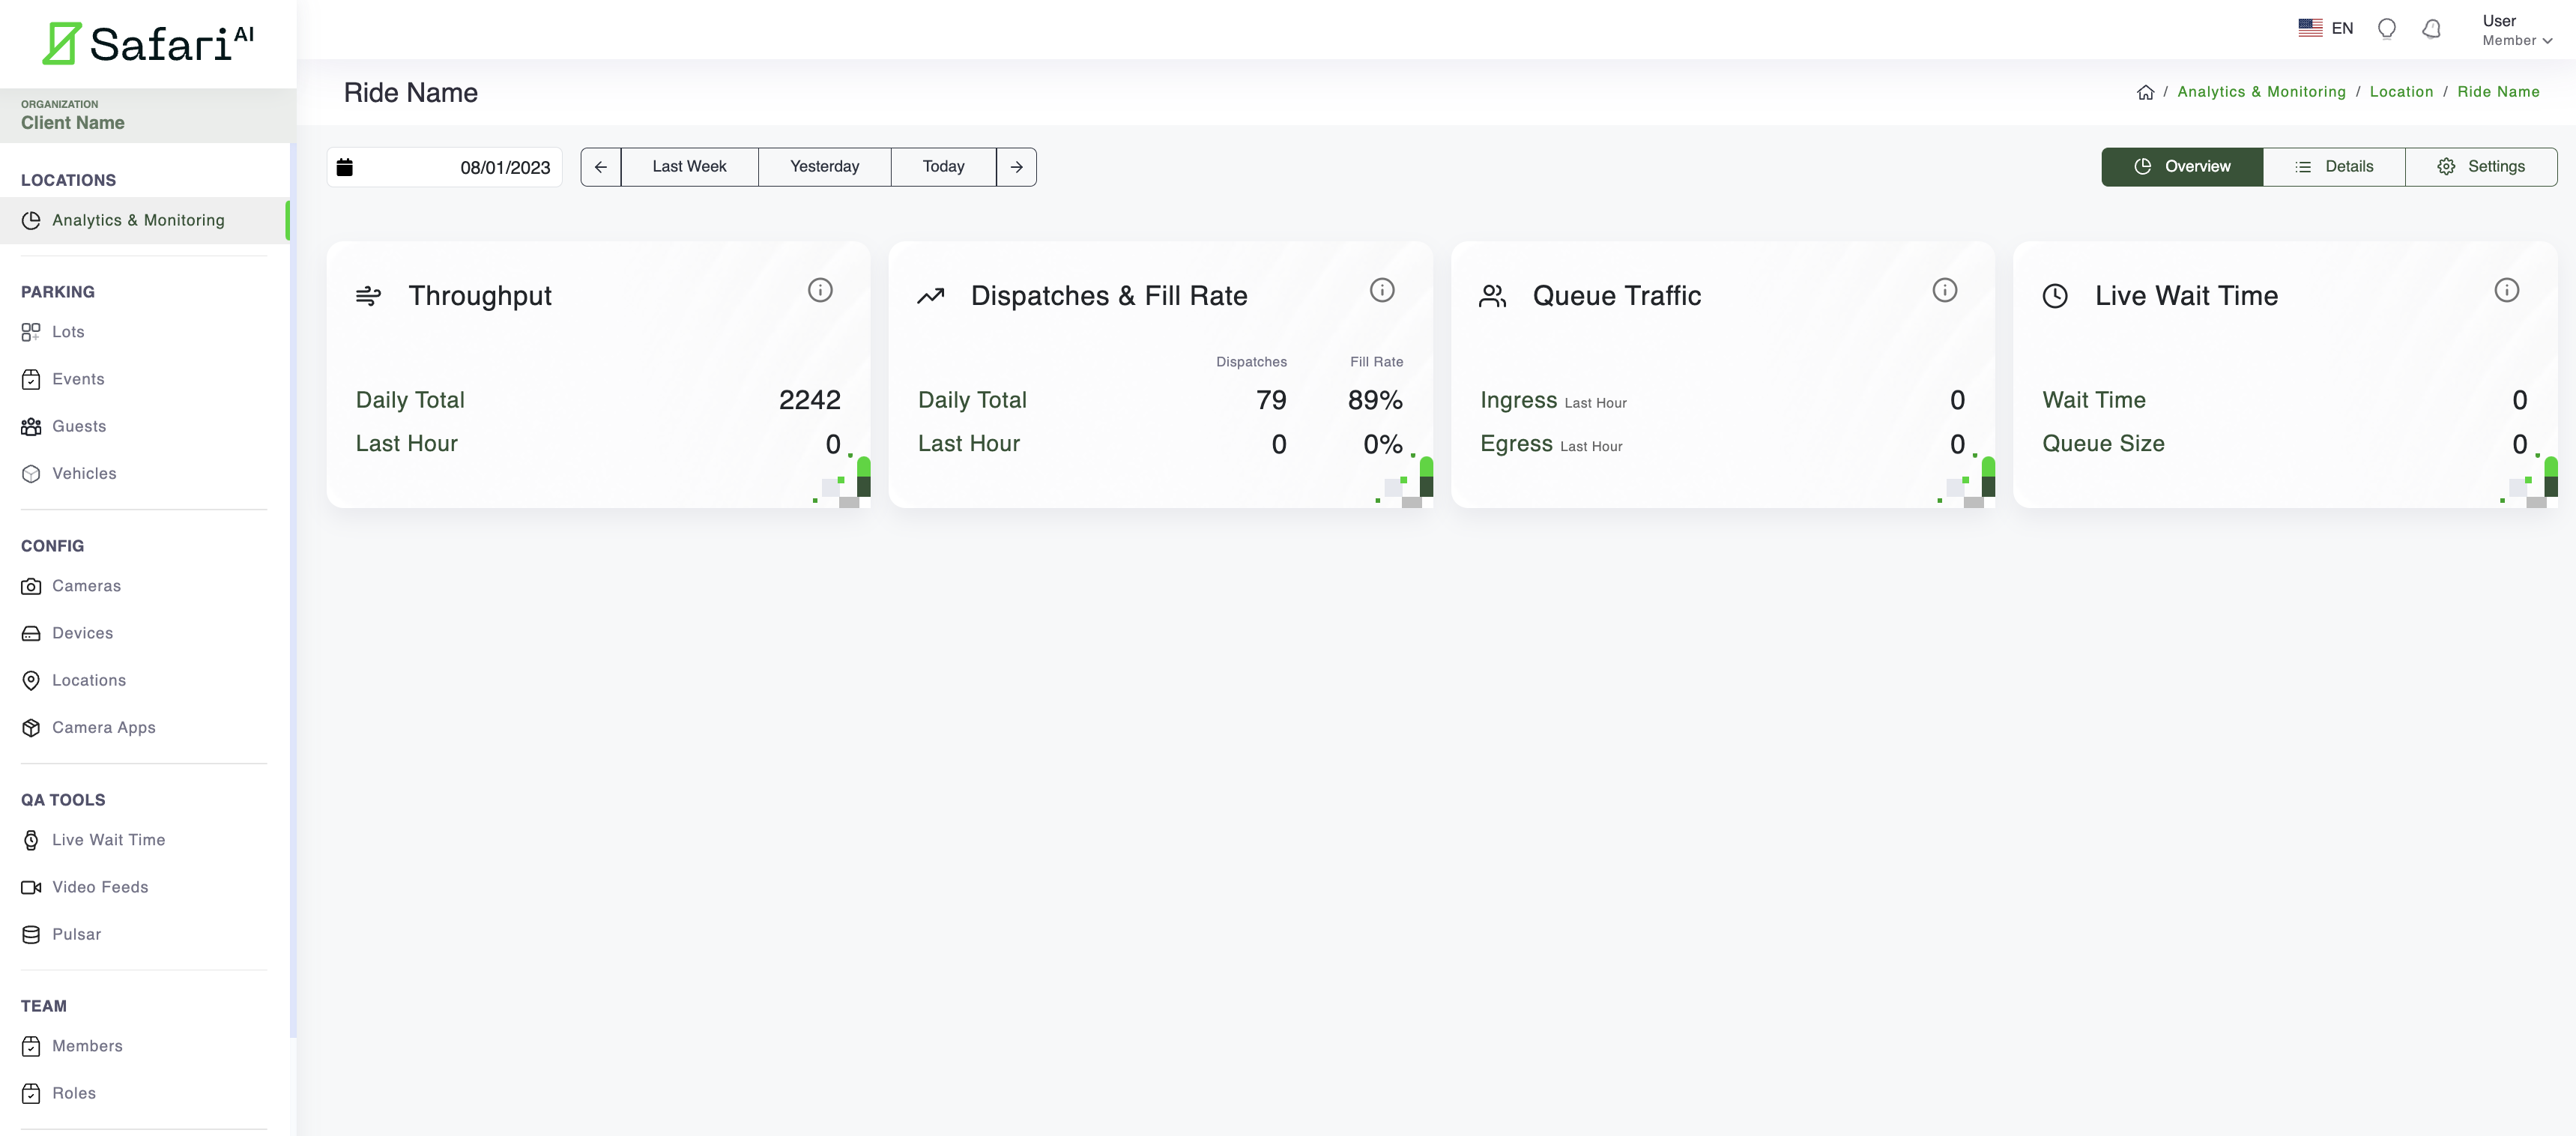Open Video Feeds in the sidebar
This screenshot has width=2576, height=1136.
click(99, 887)
